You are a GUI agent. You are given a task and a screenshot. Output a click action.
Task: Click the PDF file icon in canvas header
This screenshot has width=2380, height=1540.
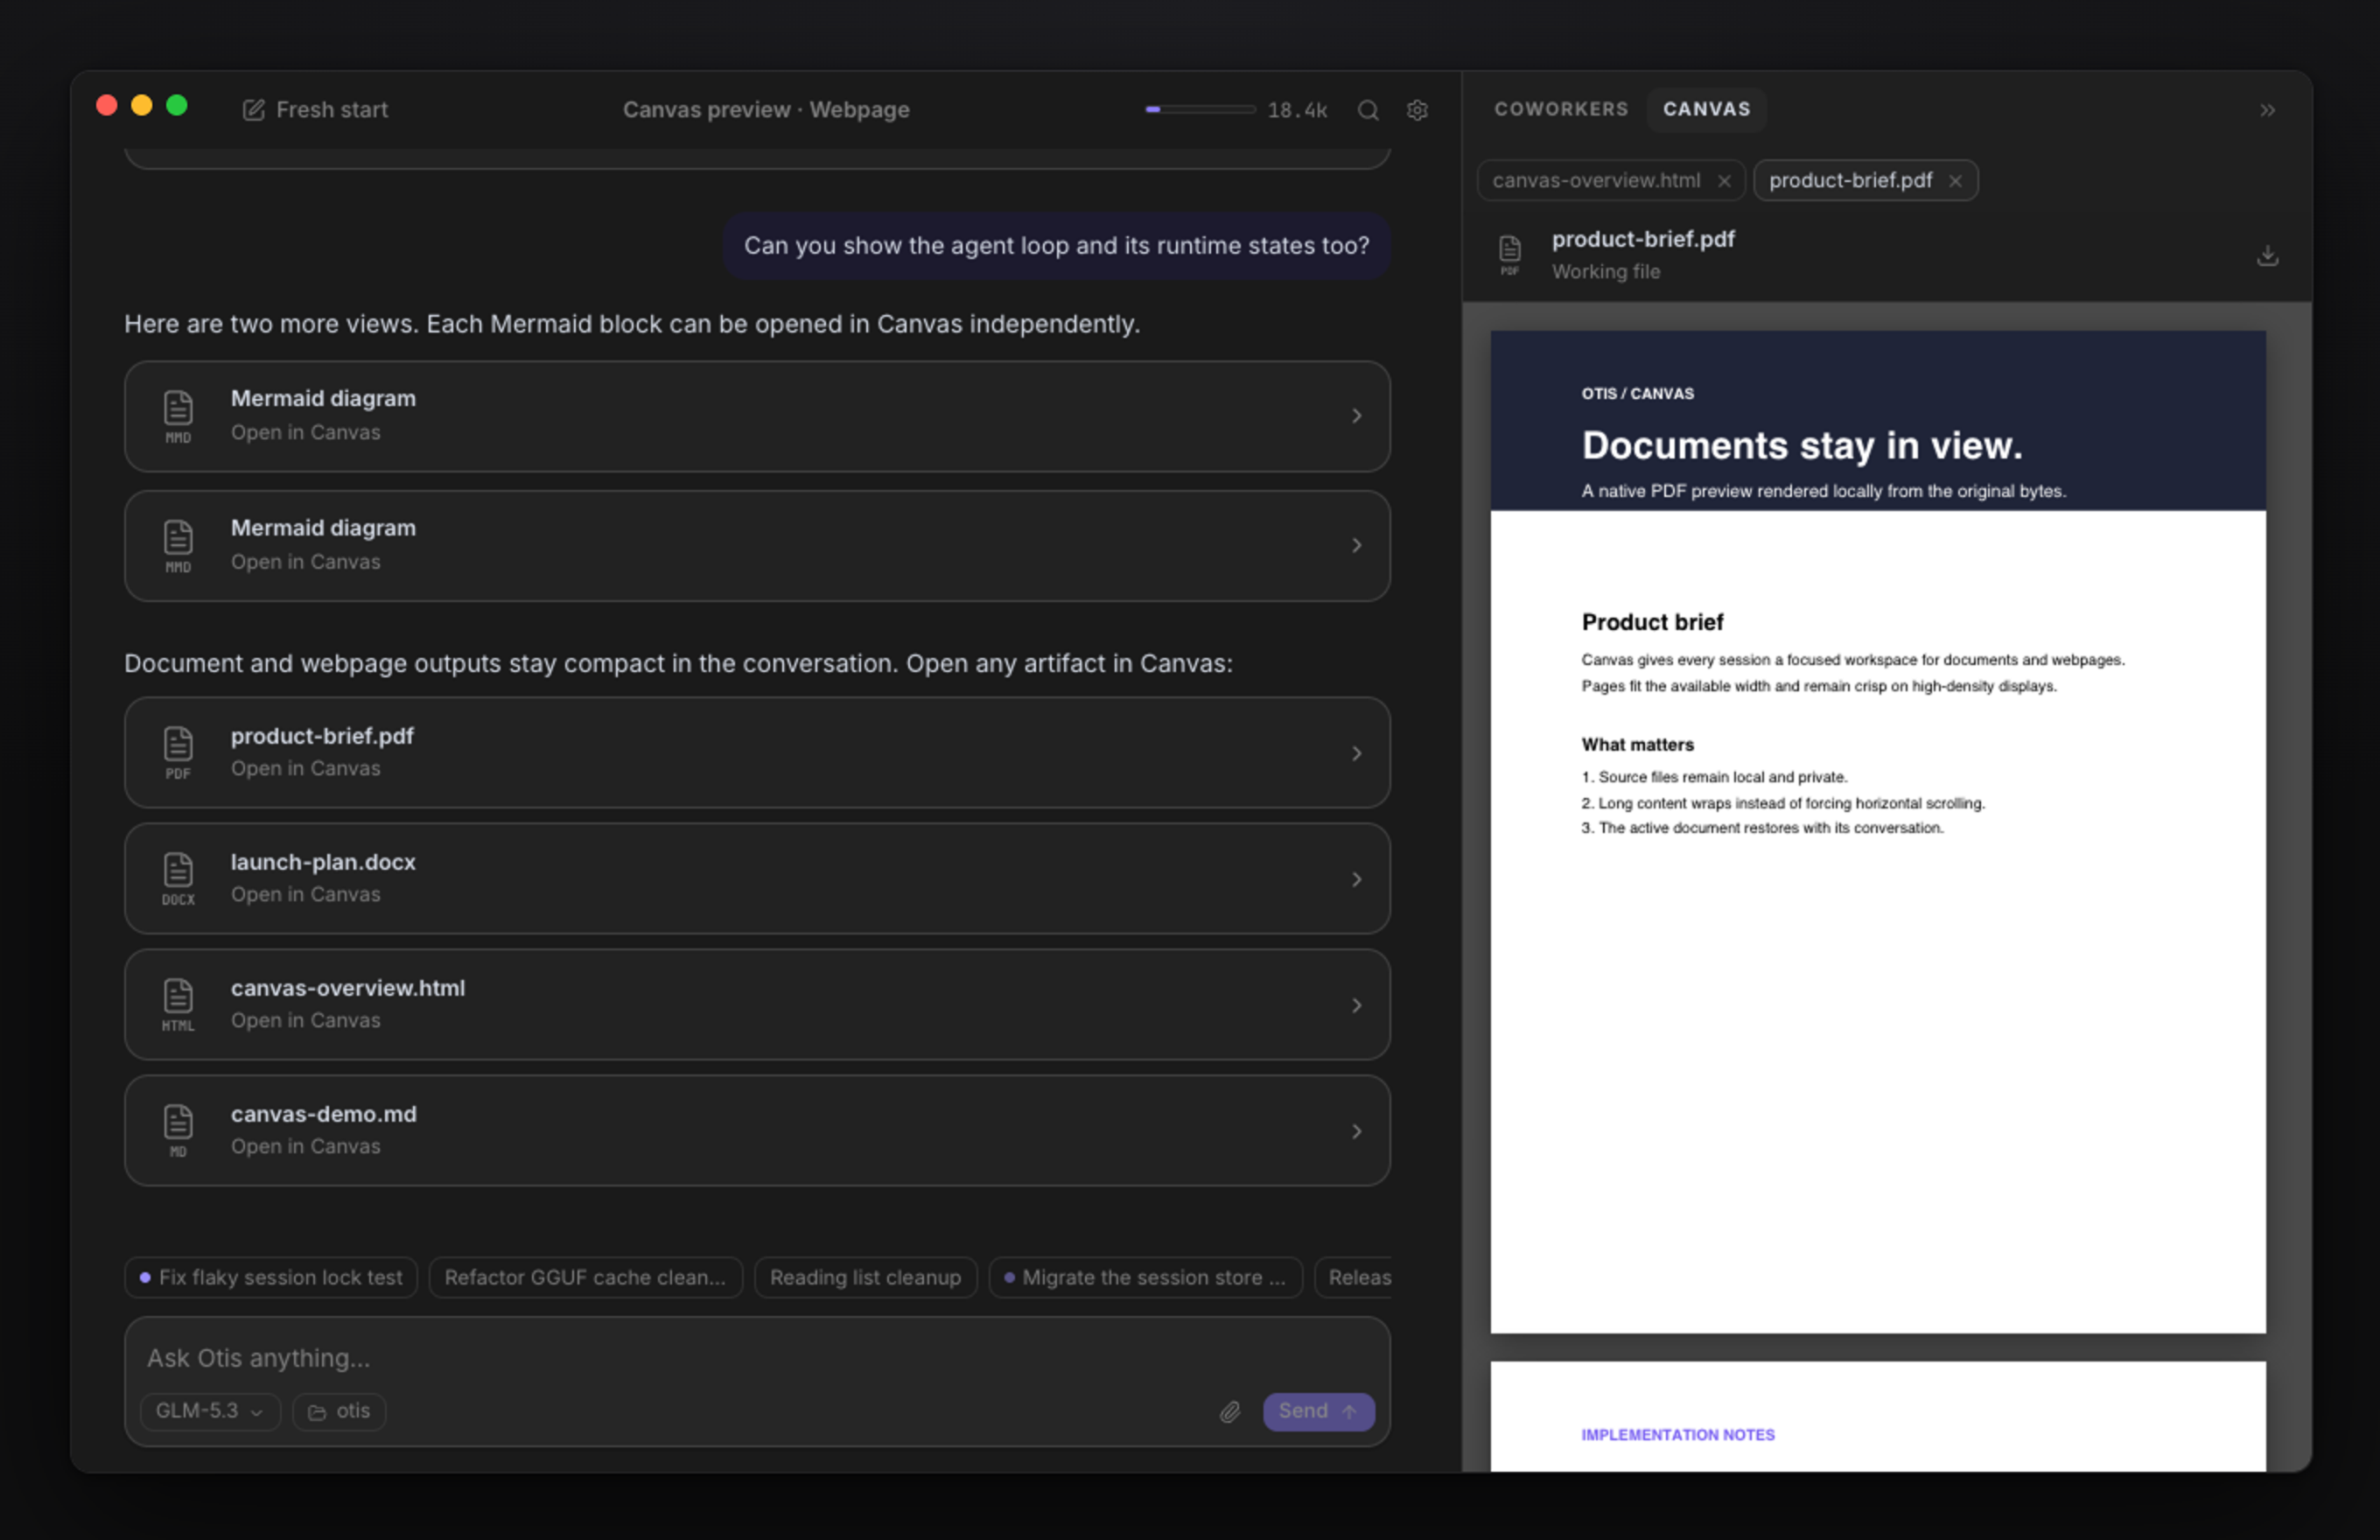click(1510, 255)
